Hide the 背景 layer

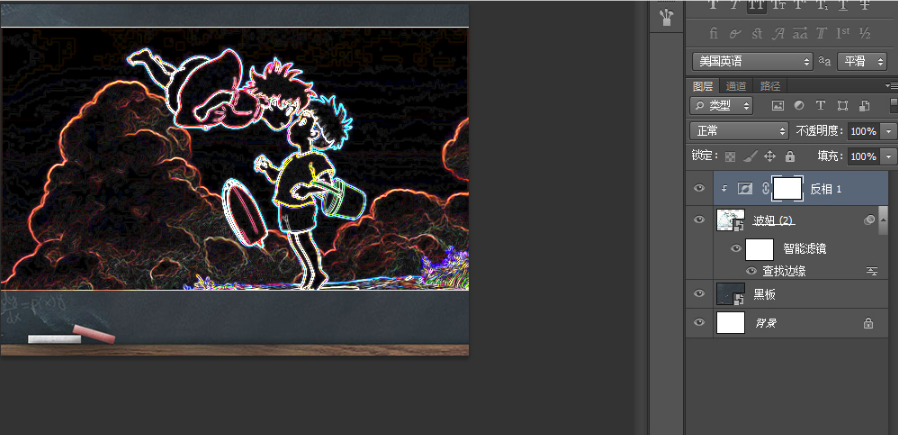[699, 322]
